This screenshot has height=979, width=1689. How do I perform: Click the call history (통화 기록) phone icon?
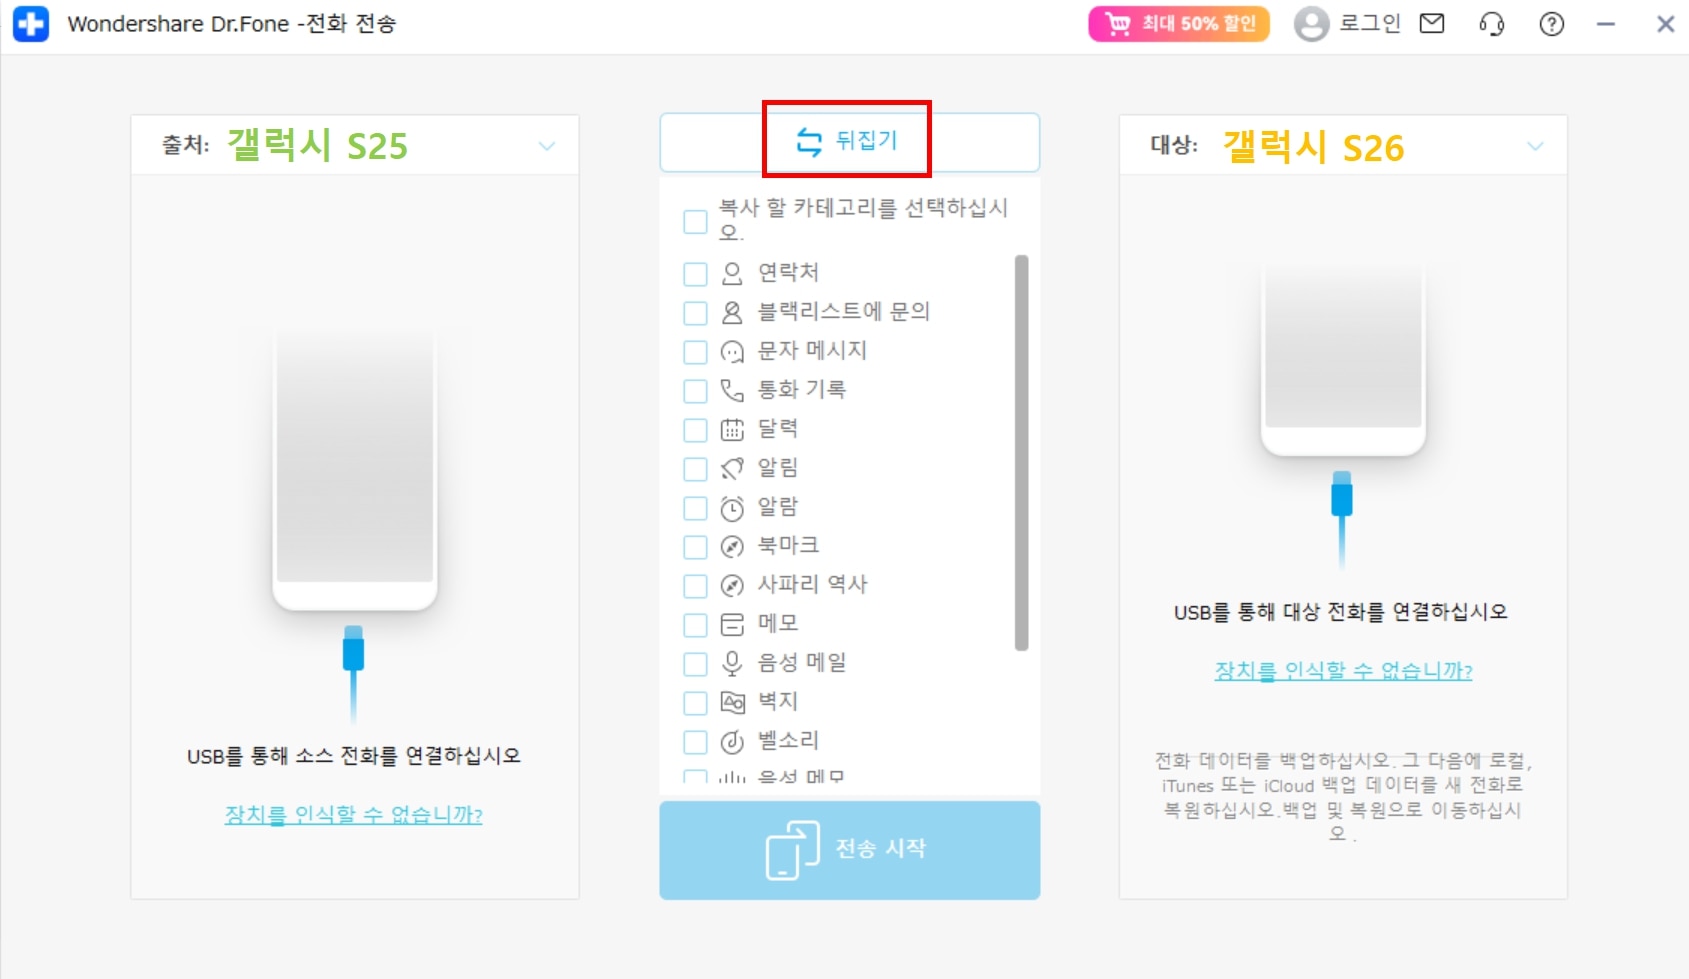732,390
